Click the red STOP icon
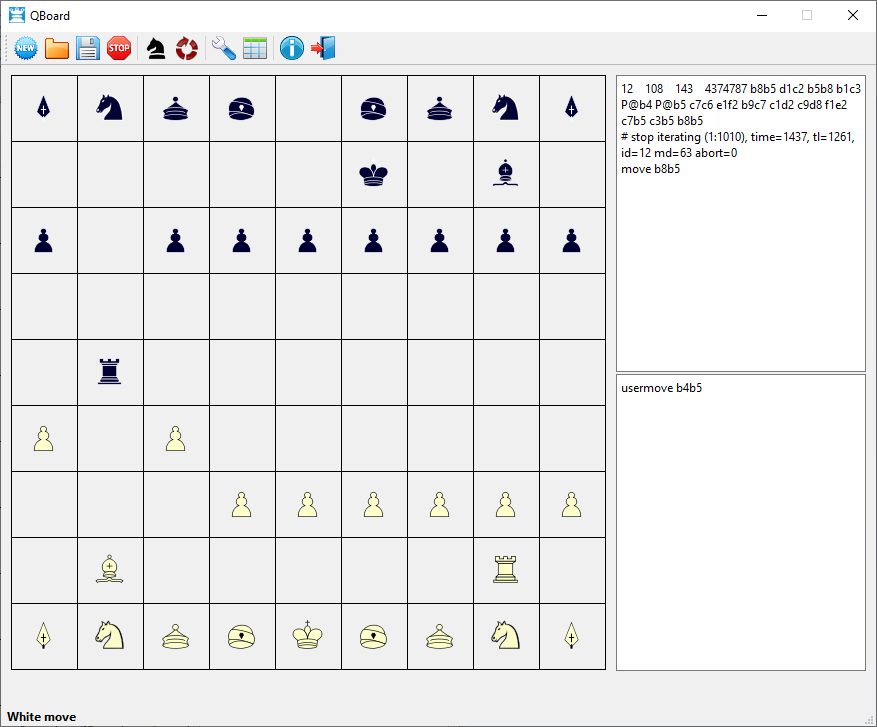 (x=119, y=48)
